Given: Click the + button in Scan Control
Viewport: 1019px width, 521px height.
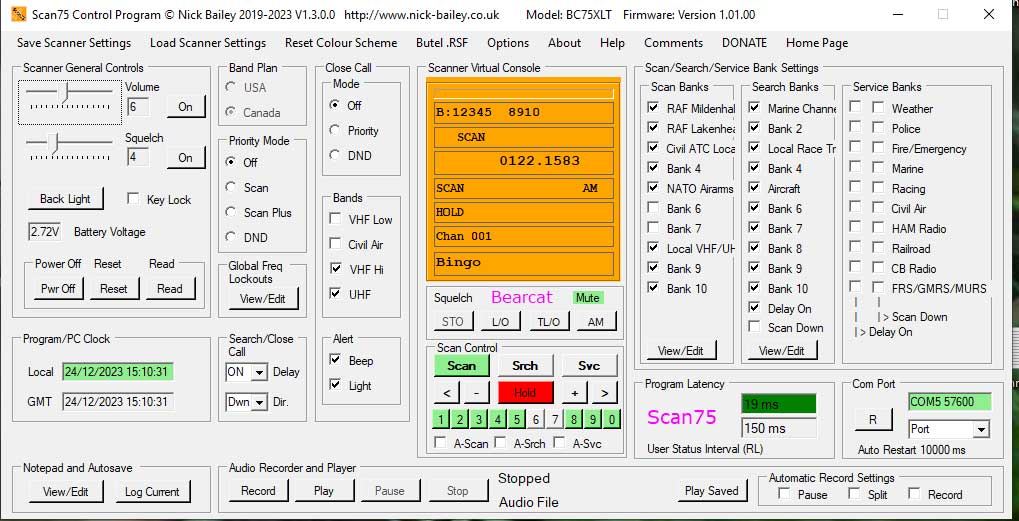Looking at the screenshot, I should (574, 392).
